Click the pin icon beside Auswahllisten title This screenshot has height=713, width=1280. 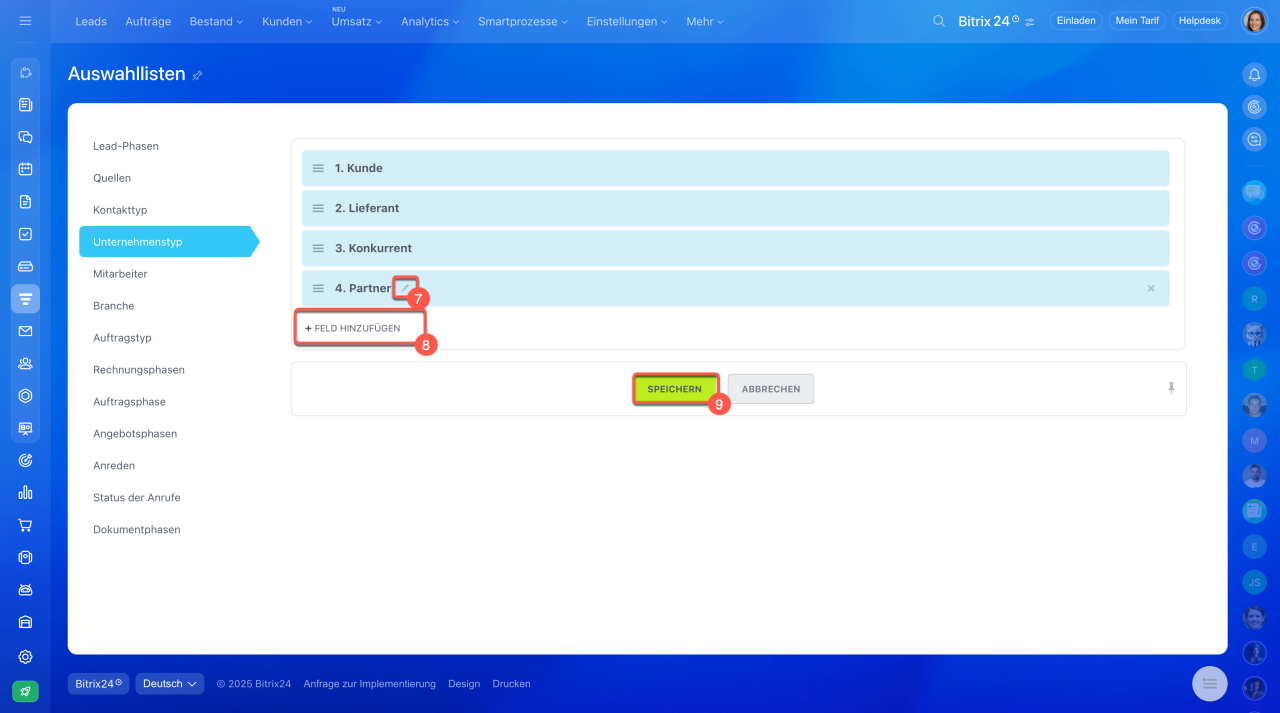(197, 75)
